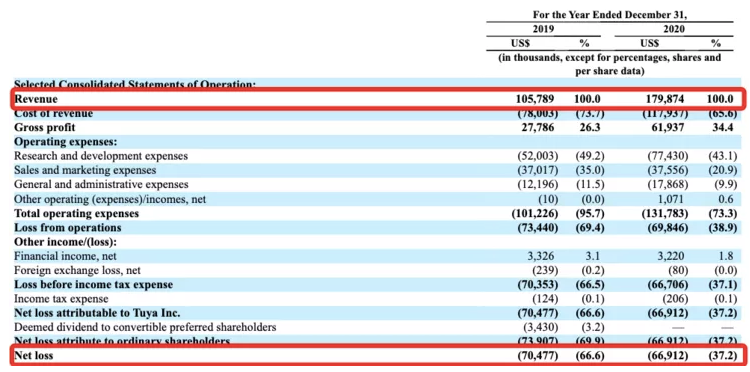Click the Operating expenses heading
Screen dimensions: 750x372
(x=66, y=142)
